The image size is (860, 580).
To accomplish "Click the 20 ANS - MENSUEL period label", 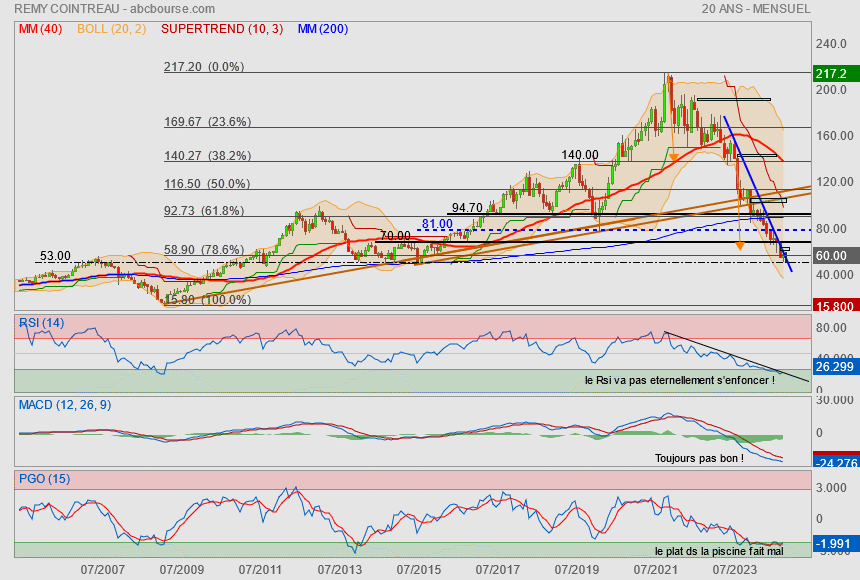I will (x=756, y=9).
